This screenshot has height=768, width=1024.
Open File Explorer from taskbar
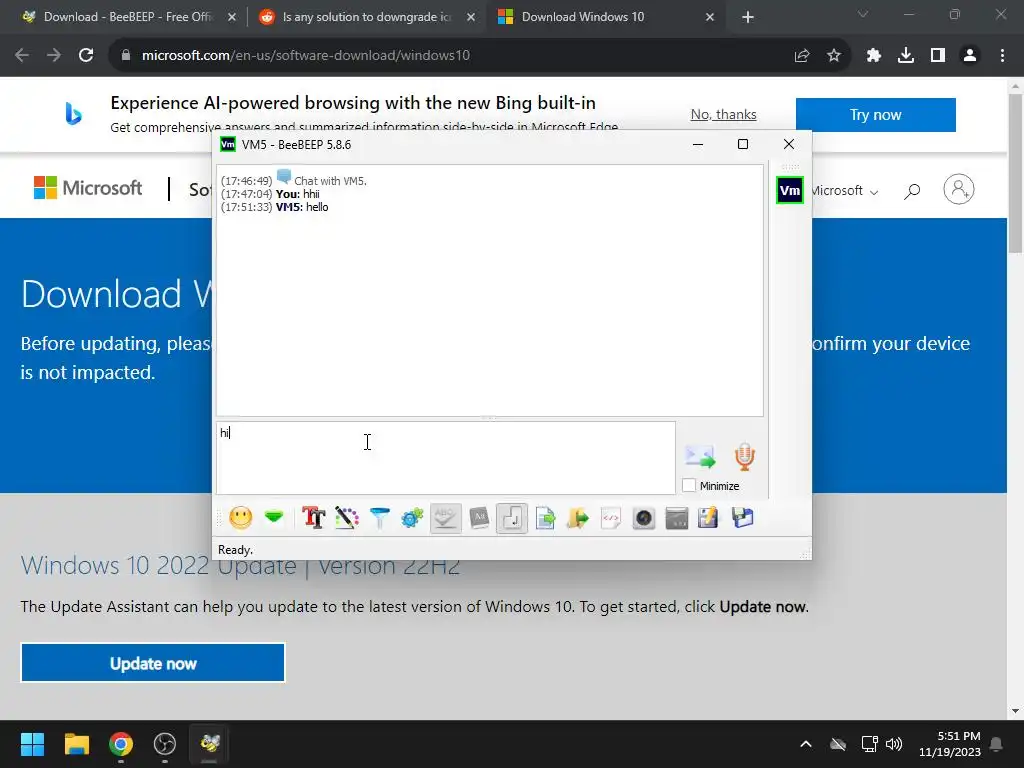pyautogui.click(x=76, y=744)
